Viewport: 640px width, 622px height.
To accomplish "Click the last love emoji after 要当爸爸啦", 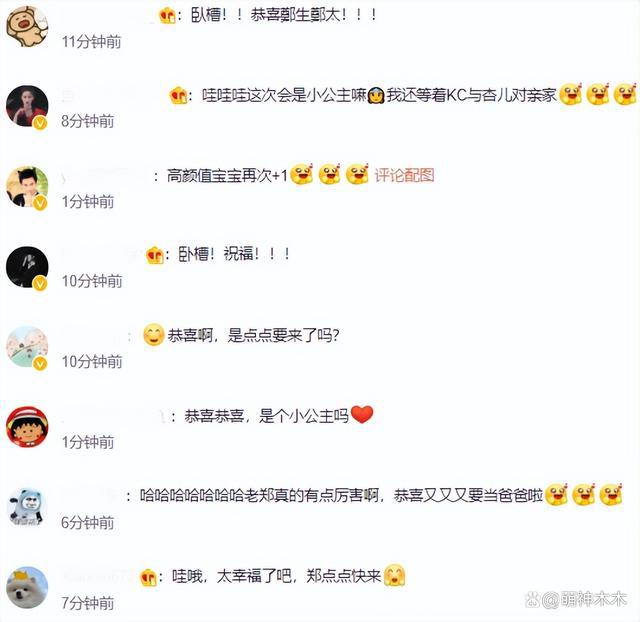I will 611,494.
